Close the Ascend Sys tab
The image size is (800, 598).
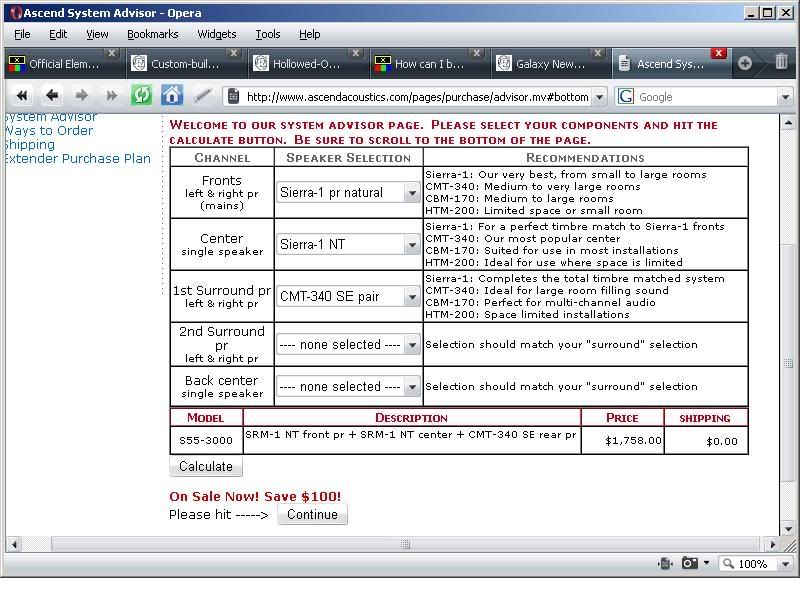718,53
